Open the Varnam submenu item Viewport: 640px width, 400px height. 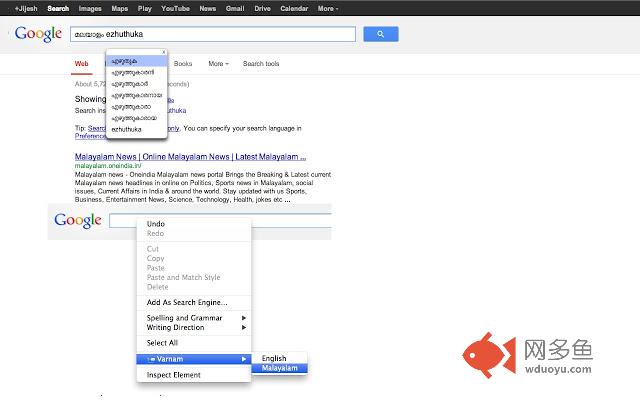[193, 359]
